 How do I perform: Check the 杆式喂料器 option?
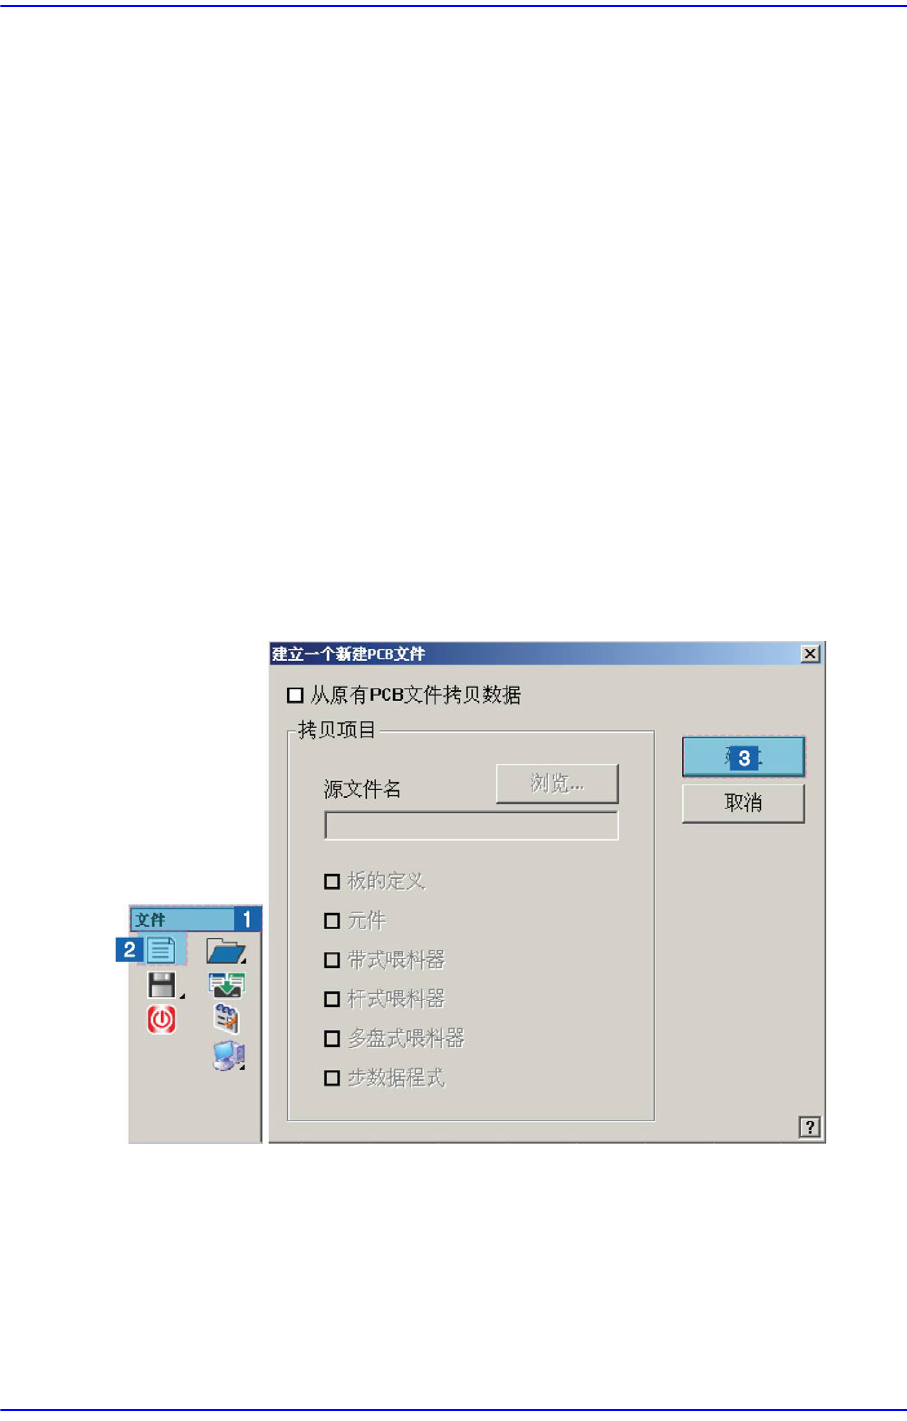[332, 999]
